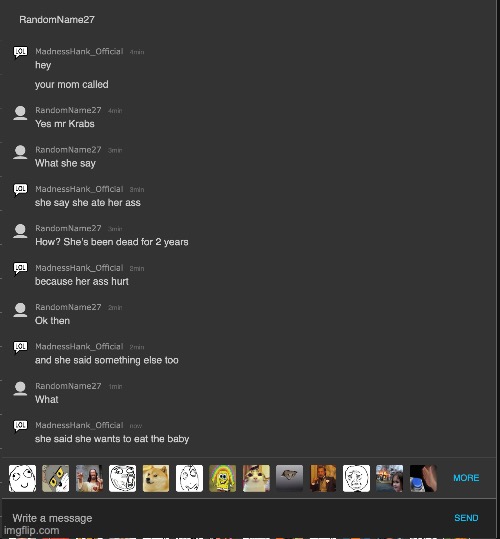The width and height of the screenshot is (500, 539).
Task: Pick the grey shark meme thumbnail
Action: pos(289,478)
